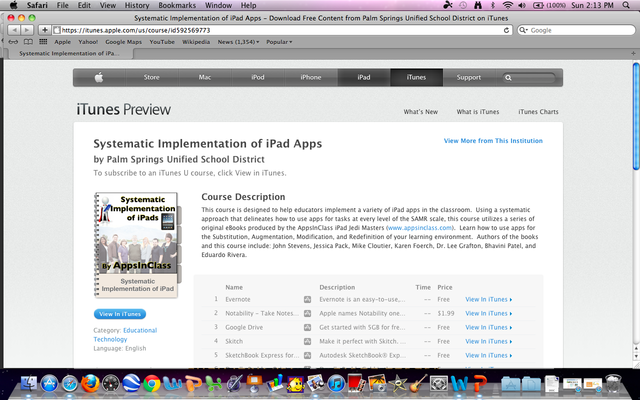Click blue View In iTunes button
640x400 pixels.
tap(120, 314)
